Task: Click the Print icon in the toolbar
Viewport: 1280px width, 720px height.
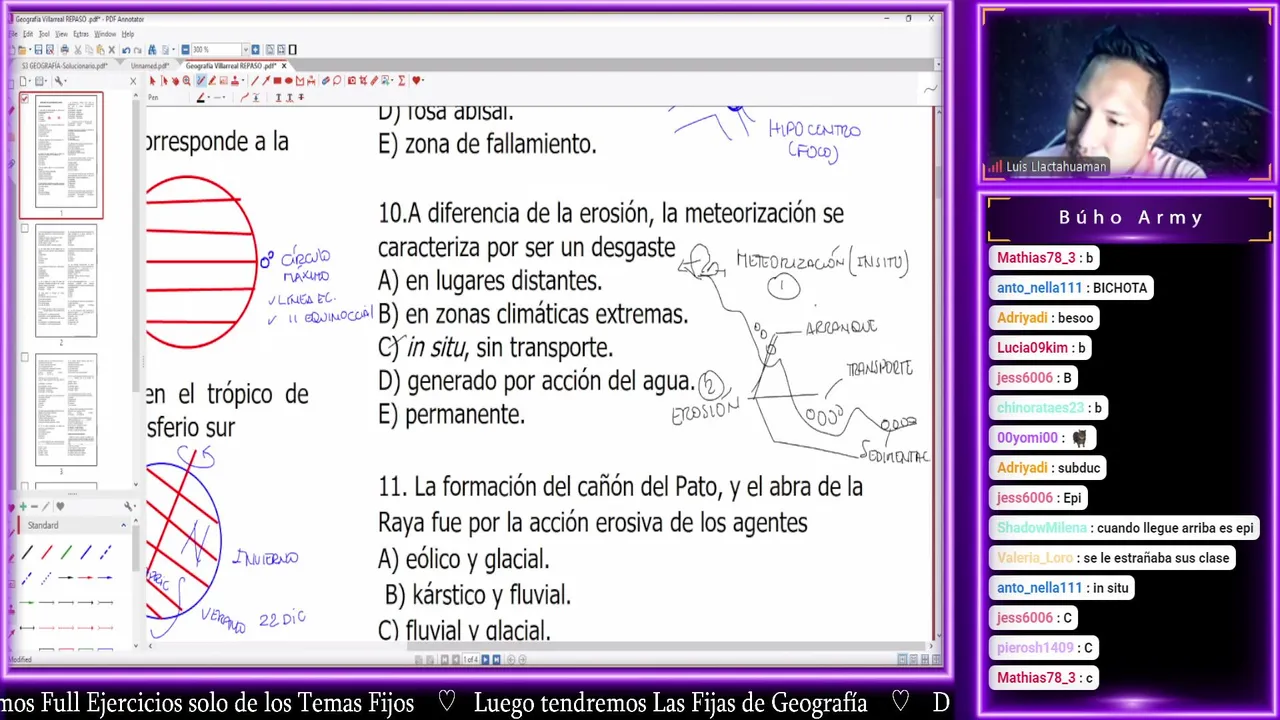Action: point(64,50)
